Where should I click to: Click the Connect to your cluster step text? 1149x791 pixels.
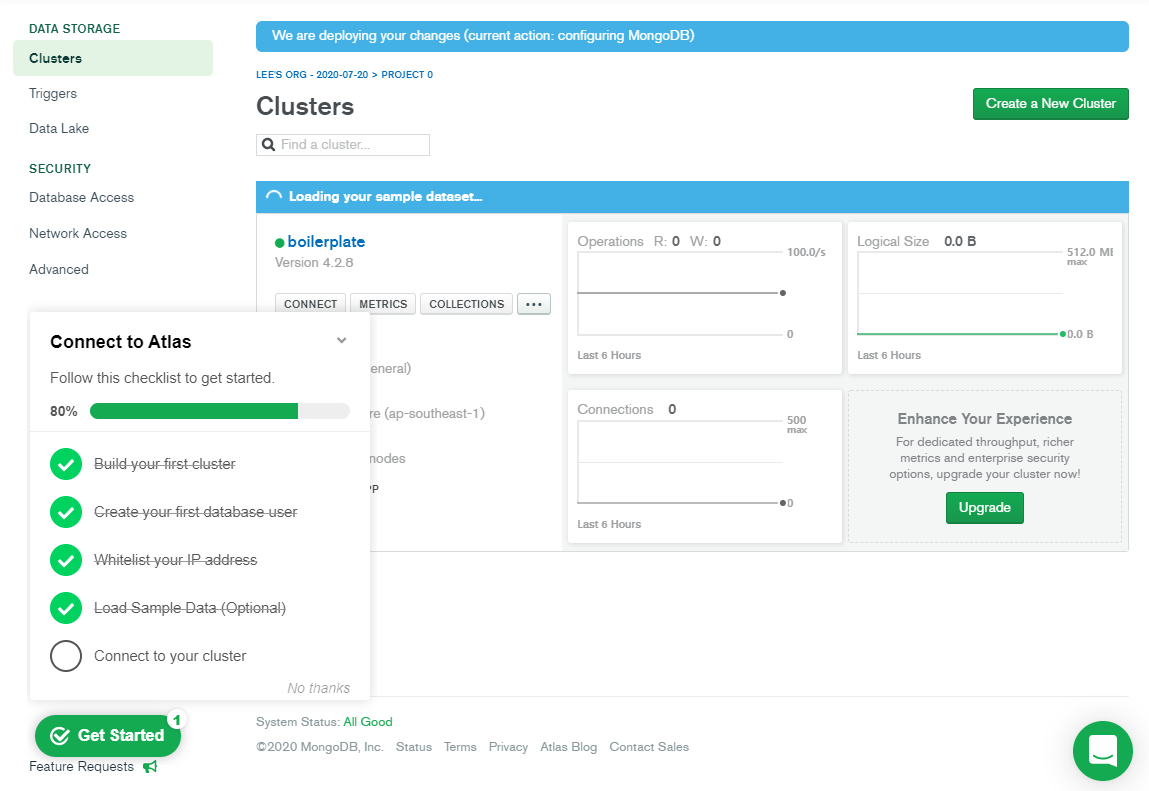170,656
